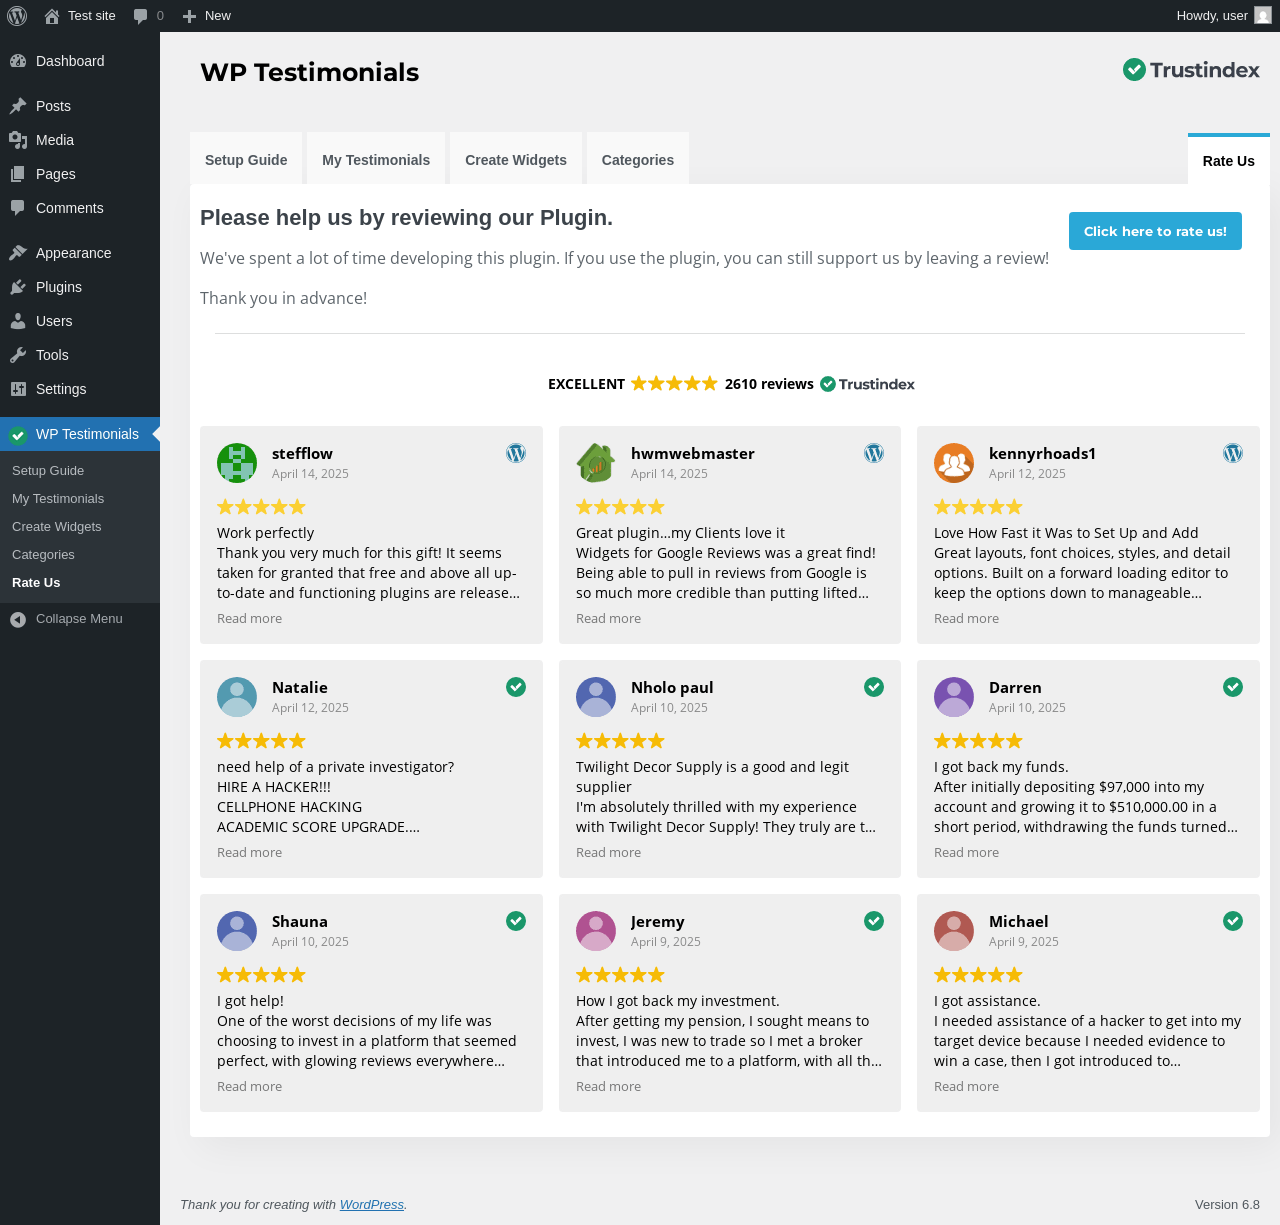1280x1225 pixels.
Task: Expand Jeremy's review with Read more
Action: point(608,1087)
